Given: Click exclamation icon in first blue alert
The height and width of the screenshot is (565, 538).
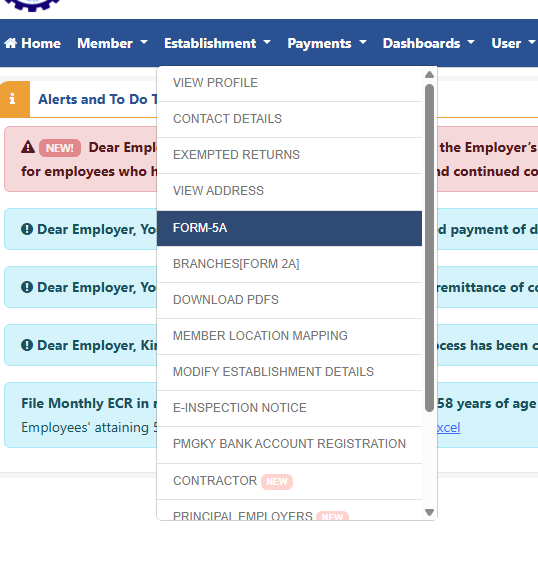Looking at the screenshot, I should click(x=27, y=229).
